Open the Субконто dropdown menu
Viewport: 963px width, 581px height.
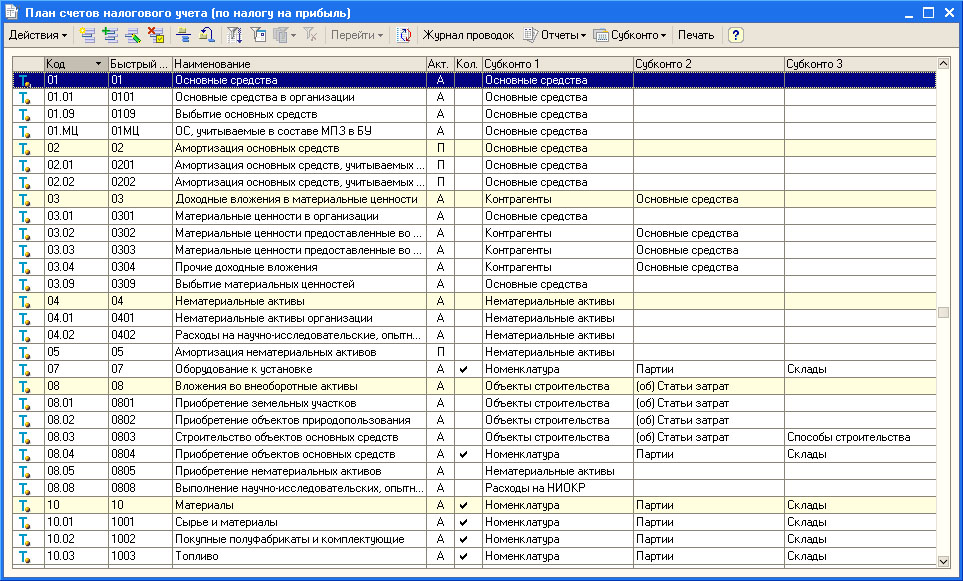click(630, 35)
